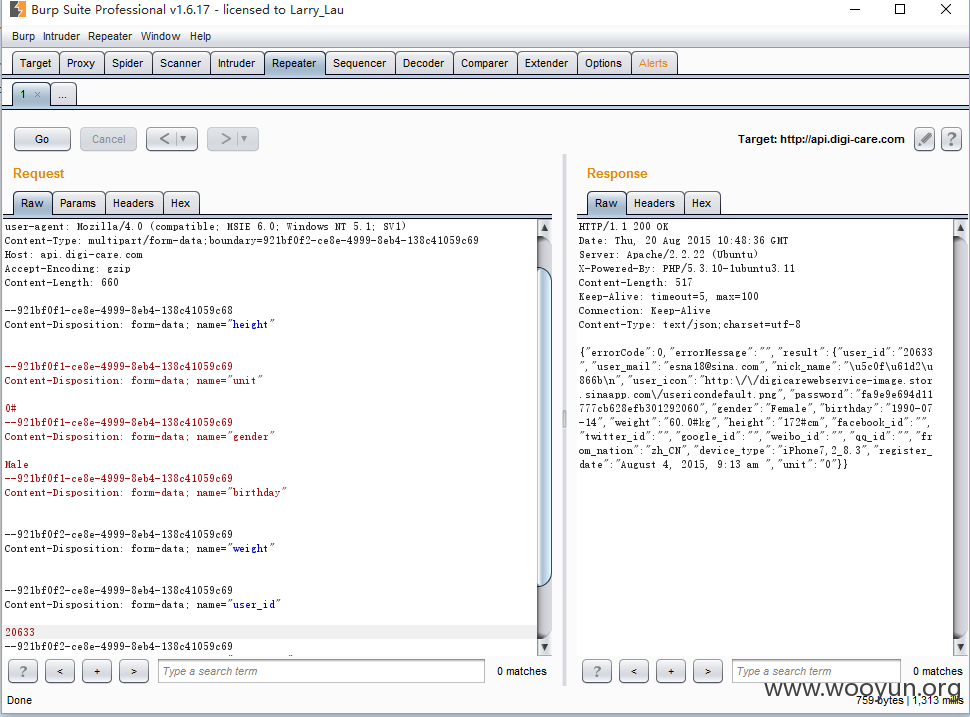Screen dimensions: 970x717
Task: Switch to the Intruder tool tab
Action: tap(236, 63)
